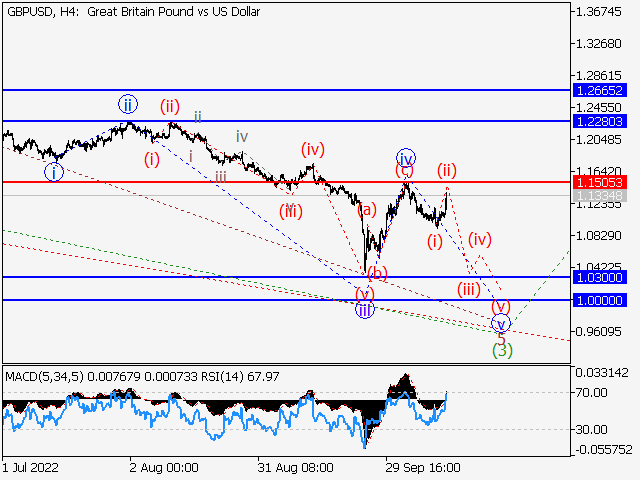Select the blue circled wave ii label
Viewport: 640px width, 480px height.
click(128, 104)
